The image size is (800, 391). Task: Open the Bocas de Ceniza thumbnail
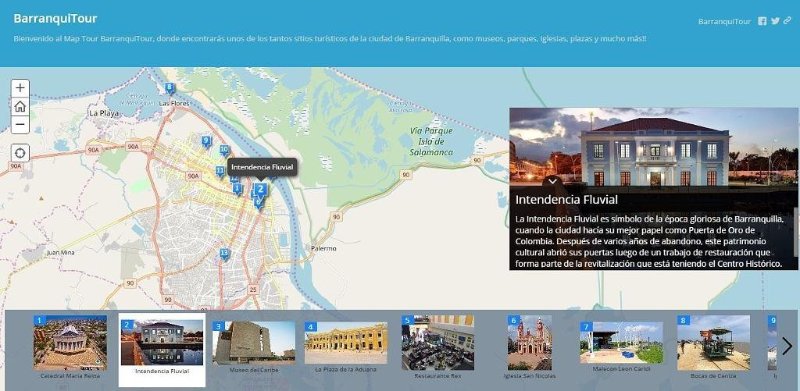(x=713, y=343)
